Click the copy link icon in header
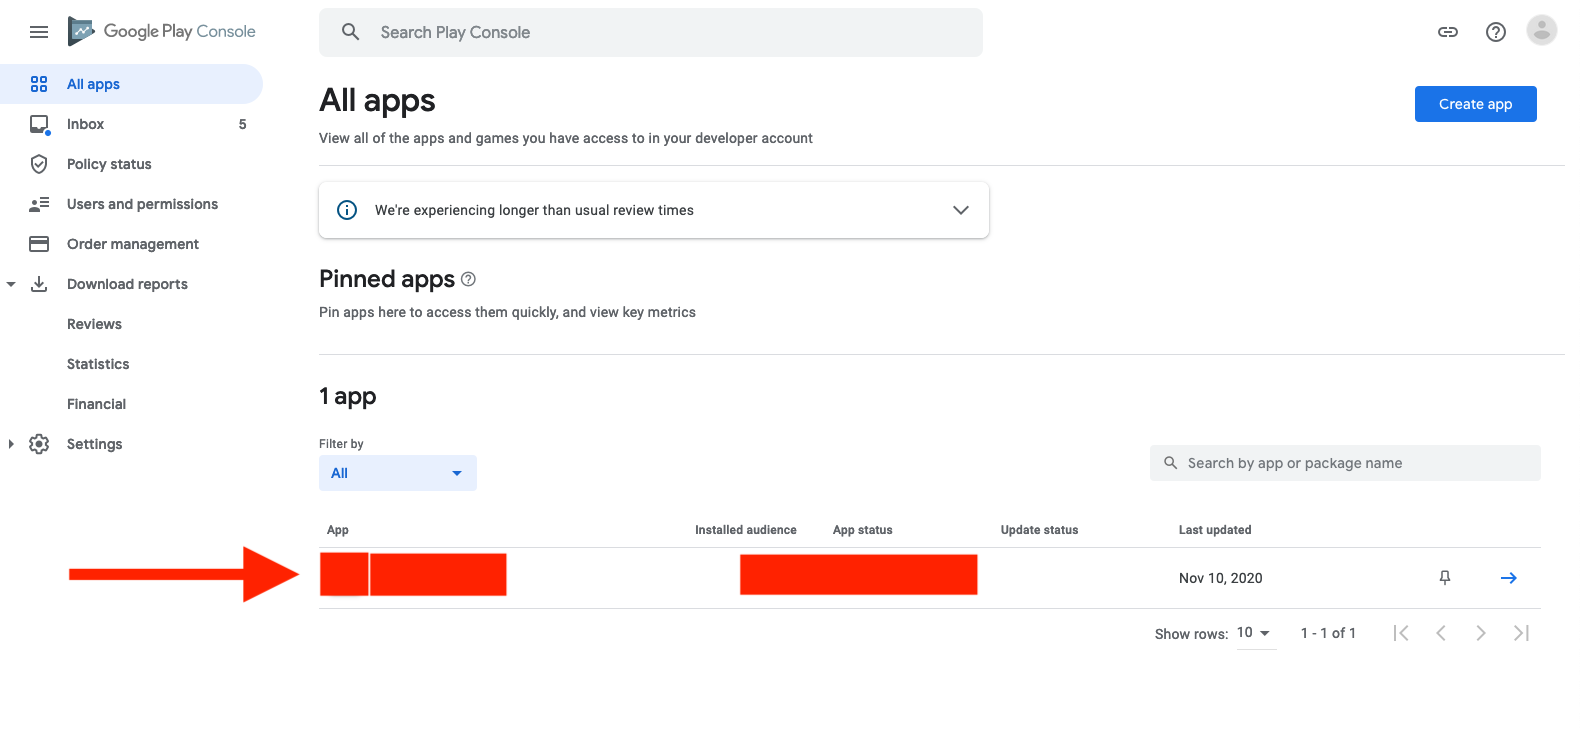The image size is (1580, 729). click(x=1447, y=32)
